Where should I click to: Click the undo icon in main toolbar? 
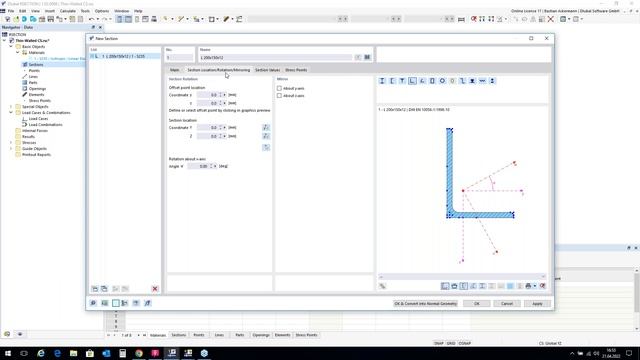pyautogui.click(x=91, y=19)
